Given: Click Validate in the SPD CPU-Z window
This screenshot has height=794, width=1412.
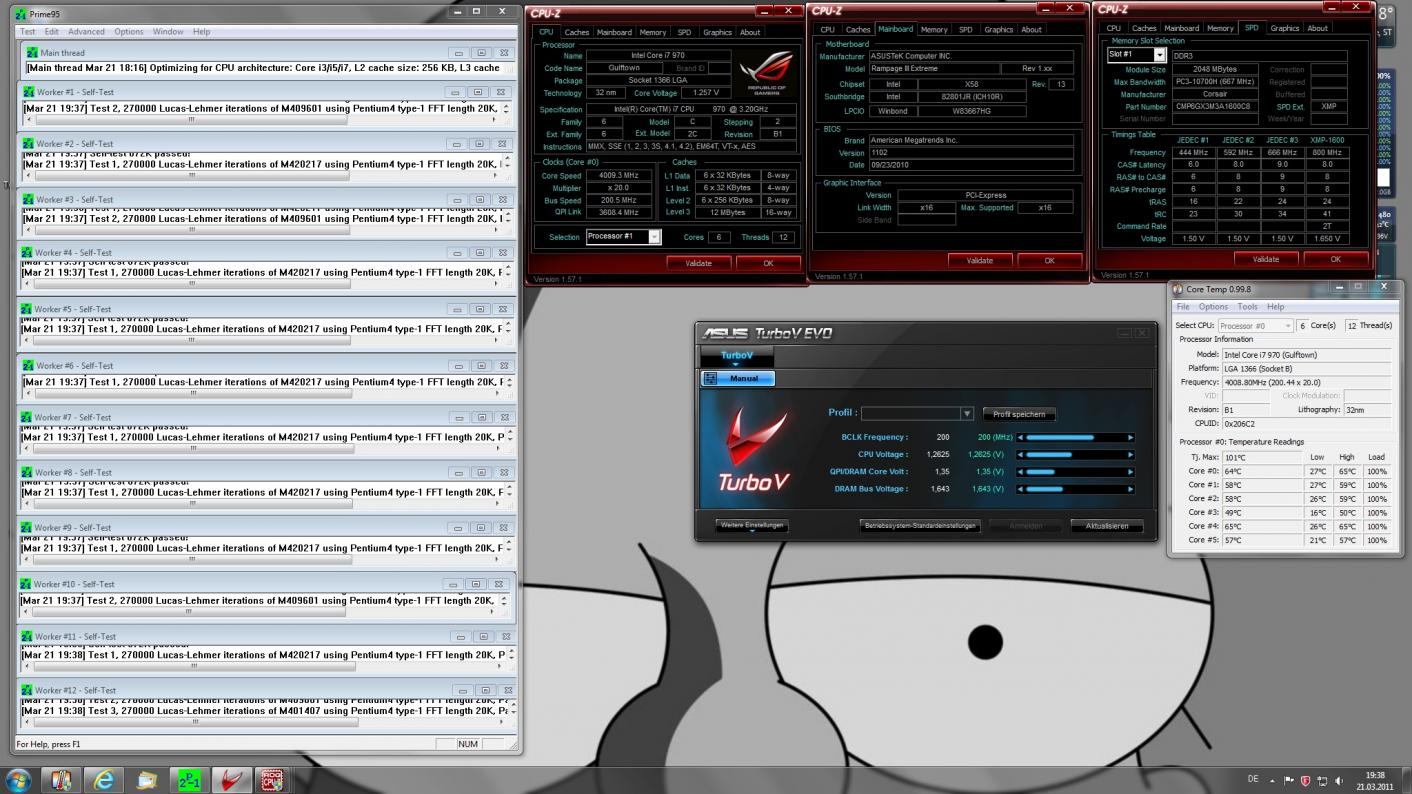Looking at the screenshot, I should 1266,259.
